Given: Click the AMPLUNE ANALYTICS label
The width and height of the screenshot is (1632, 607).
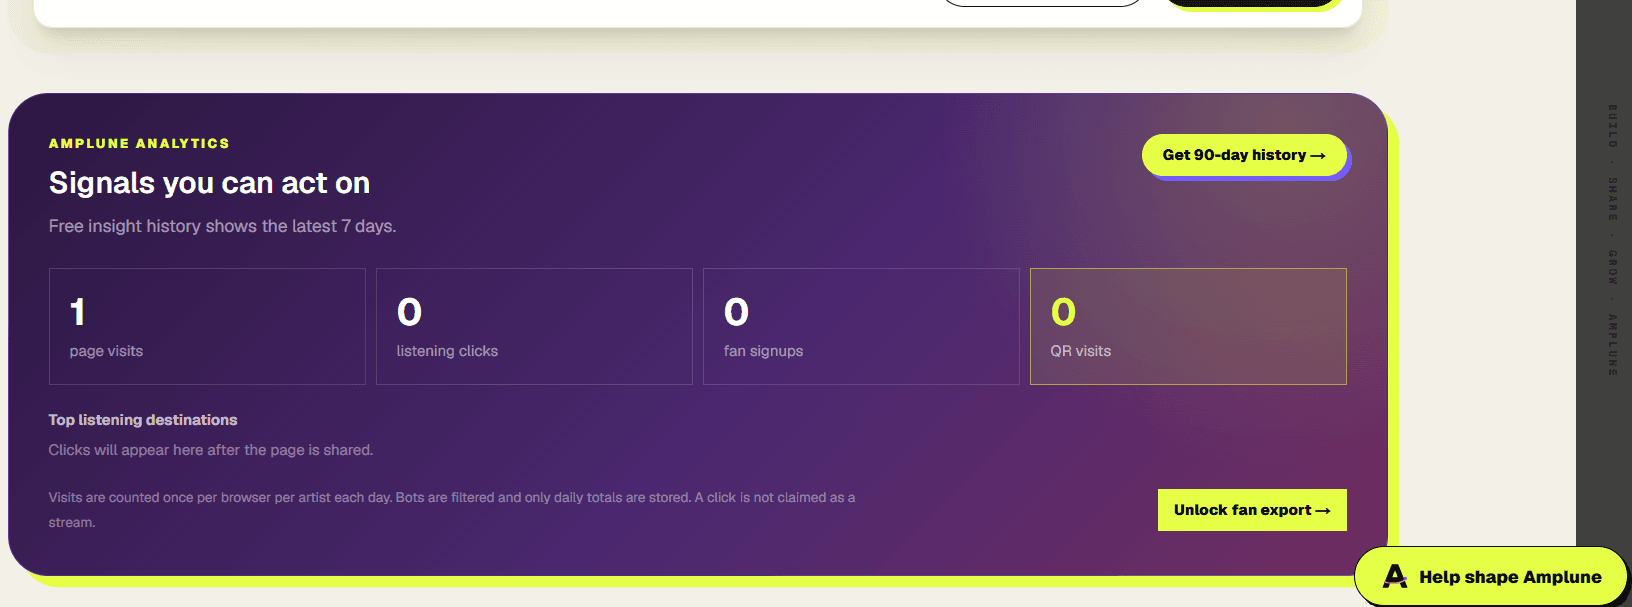Looking at the screenshot, I should (x=139, y=143).
